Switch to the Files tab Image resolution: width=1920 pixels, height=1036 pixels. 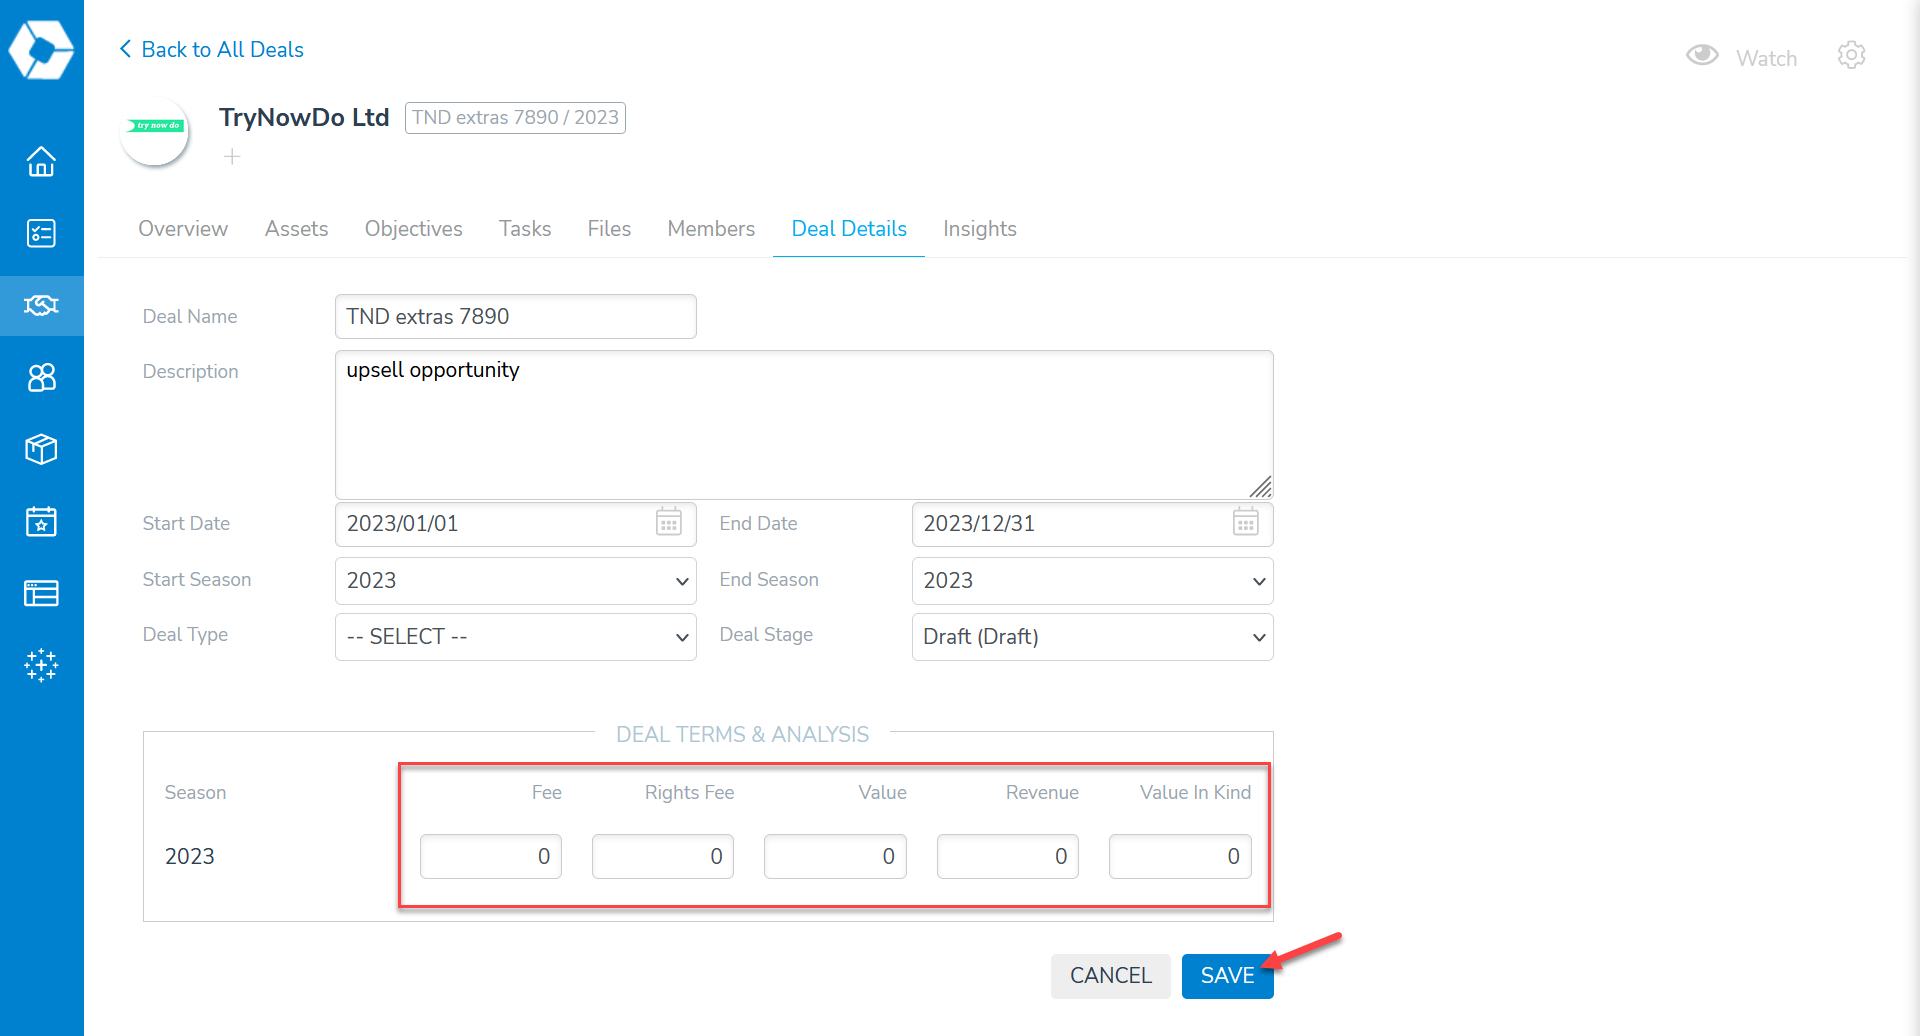point(609,229)
